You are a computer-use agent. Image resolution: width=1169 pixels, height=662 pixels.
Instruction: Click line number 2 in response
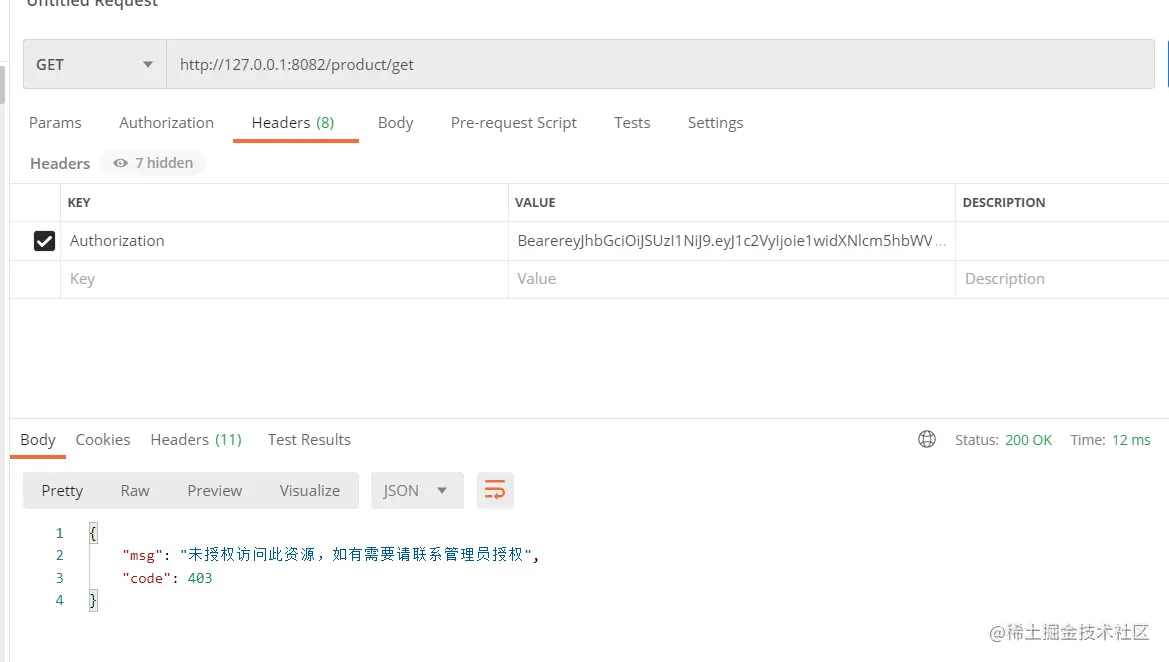click(60, 555)
